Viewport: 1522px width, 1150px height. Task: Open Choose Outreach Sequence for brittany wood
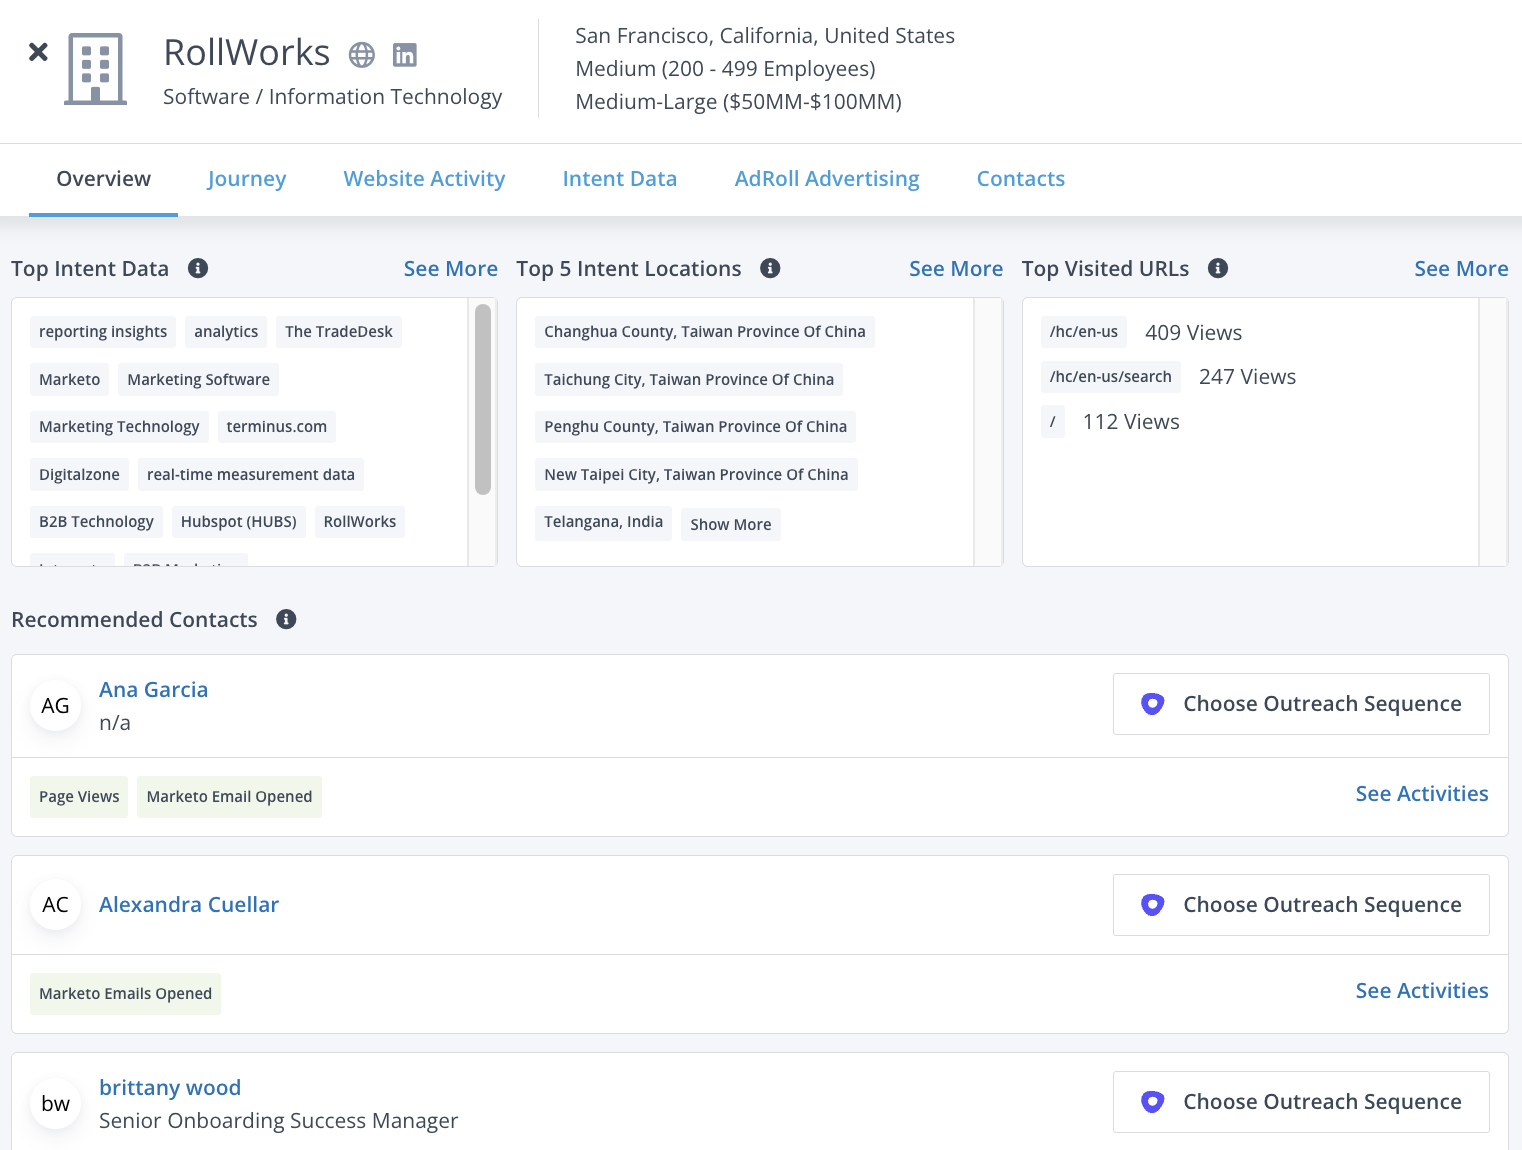1300,1102
